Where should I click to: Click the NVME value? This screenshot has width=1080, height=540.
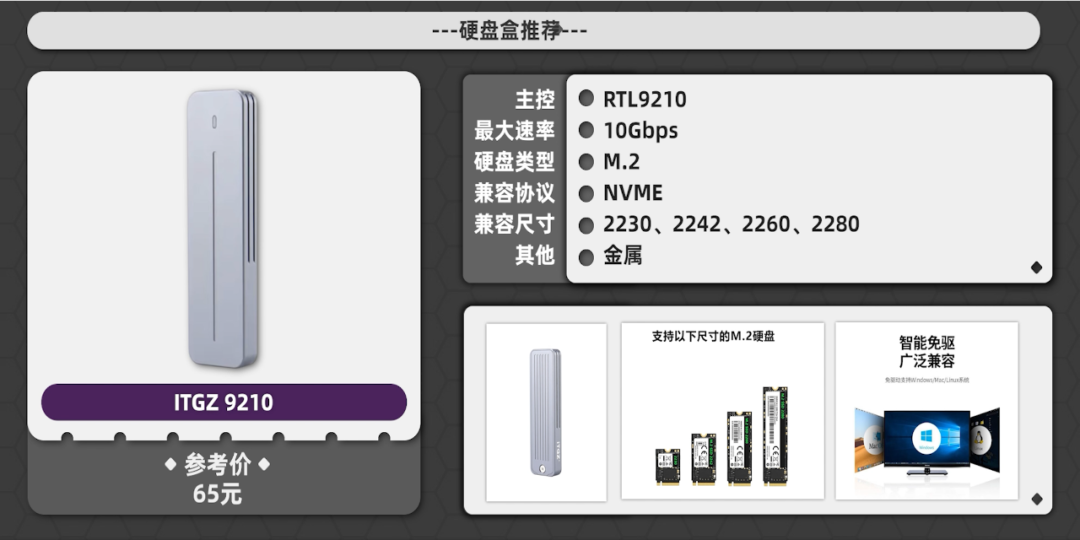(x=633, y=193)
